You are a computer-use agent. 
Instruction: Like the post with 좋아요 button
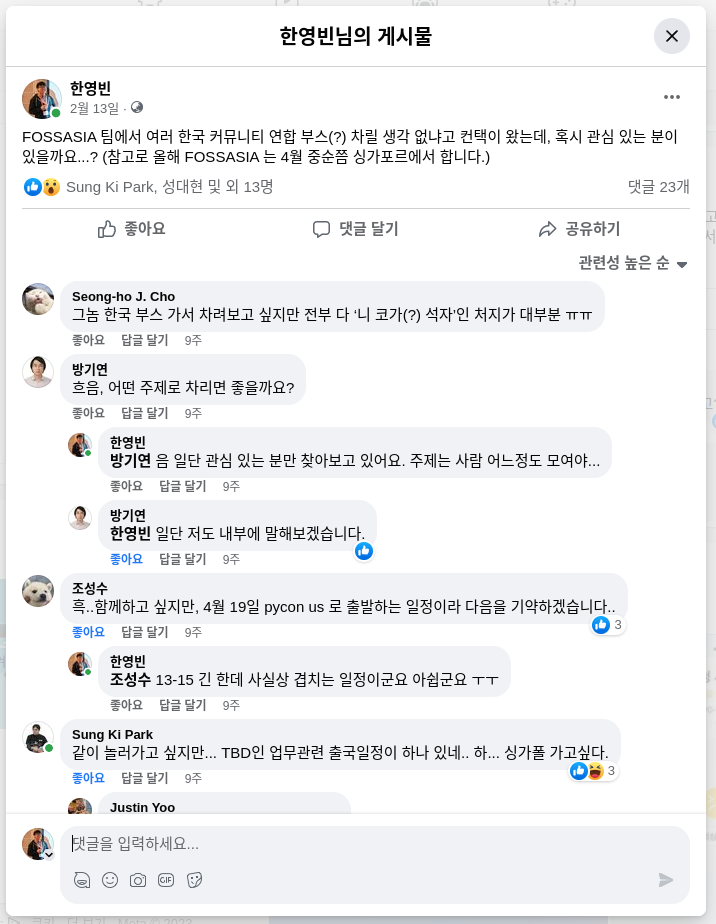pyautogui.click(x=132, y=229)
